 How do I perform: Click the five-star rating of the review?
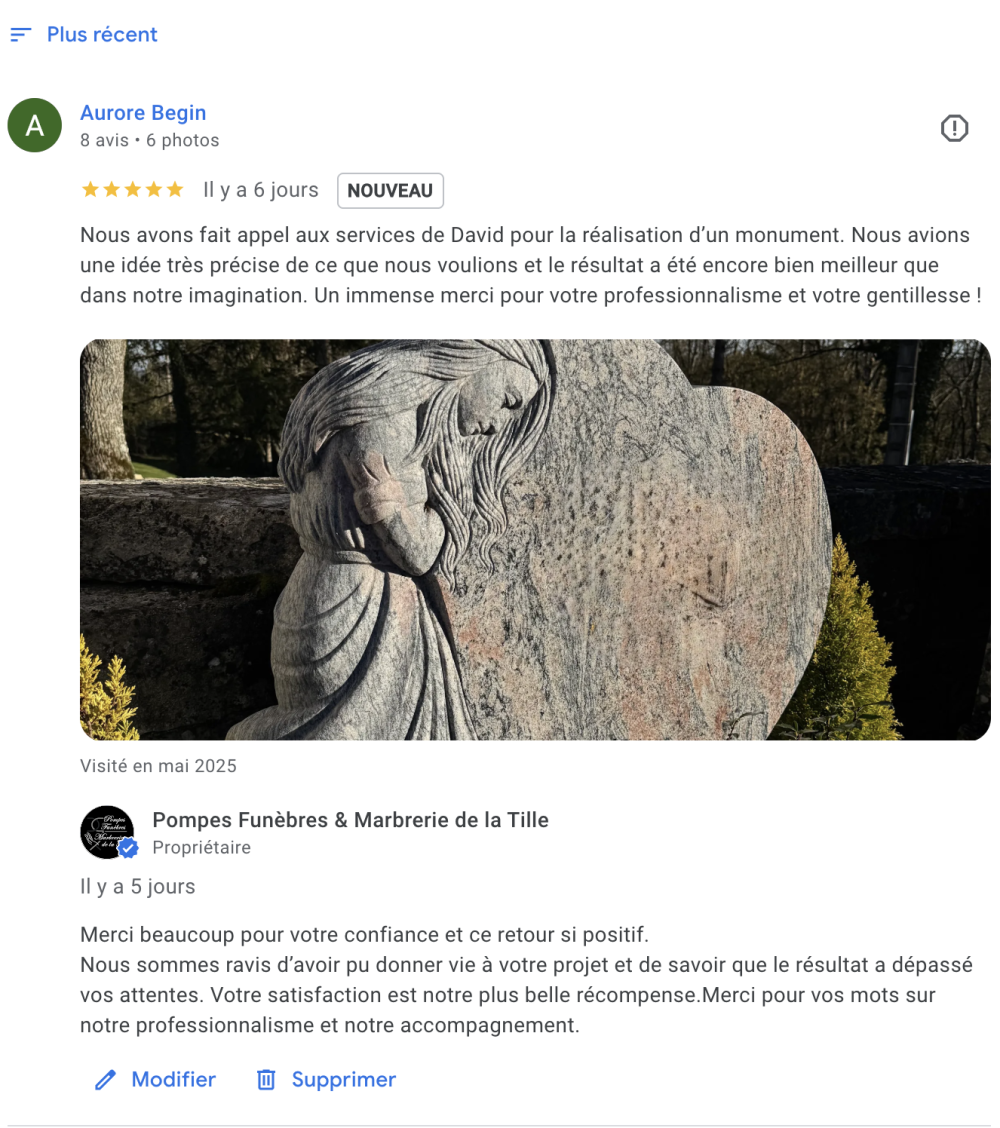point(133,190)
